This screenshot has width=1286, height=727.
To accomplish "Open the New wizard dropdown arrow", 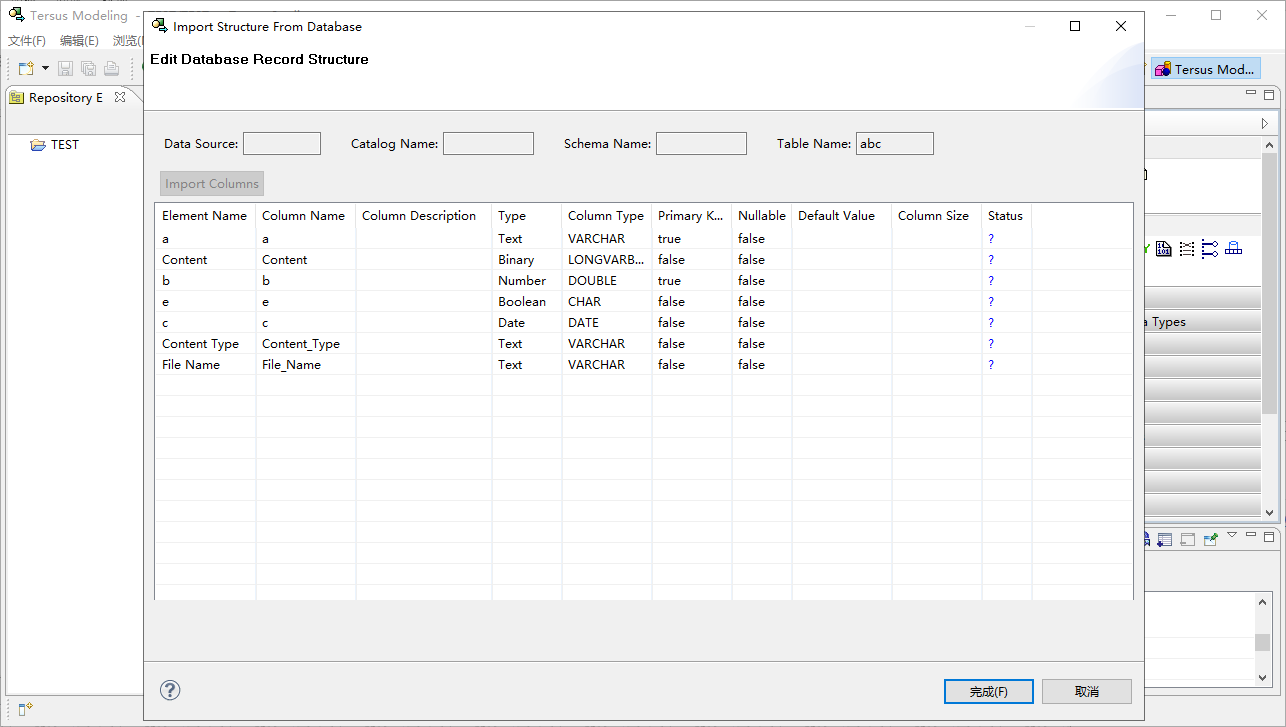I will click(x=45, y=68).
